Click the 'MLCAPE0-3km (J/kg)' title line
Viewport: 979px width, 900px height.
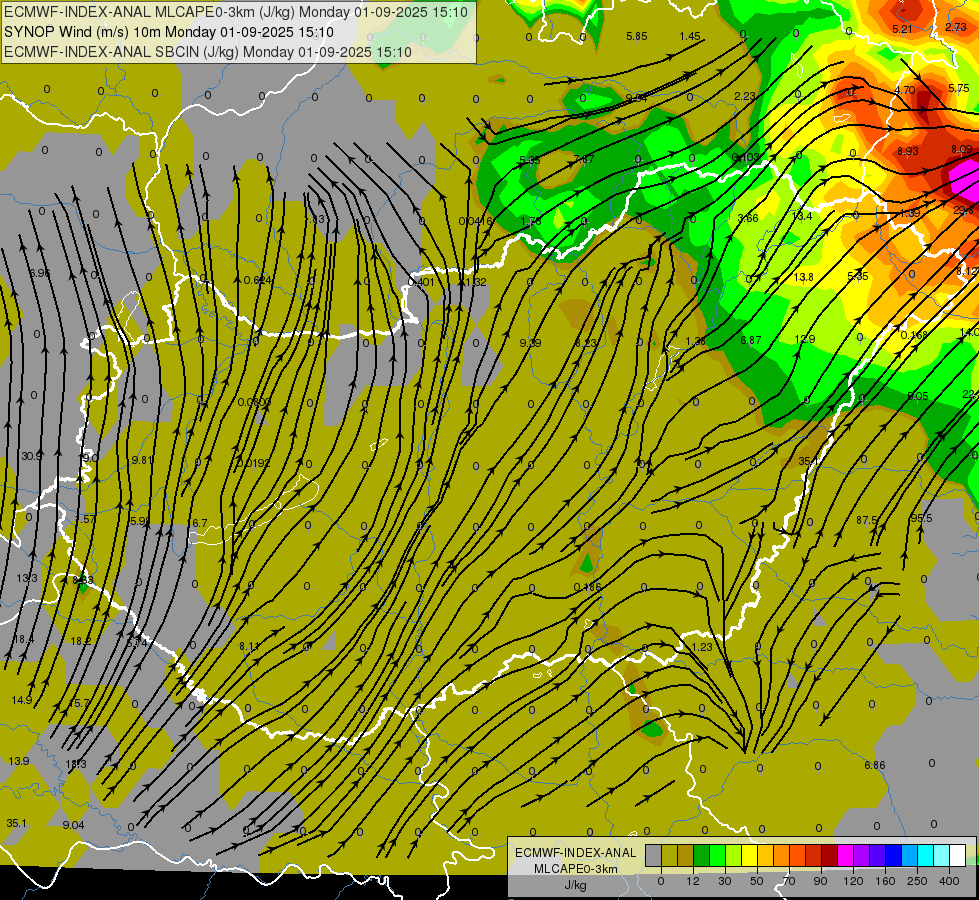[235, 12]
